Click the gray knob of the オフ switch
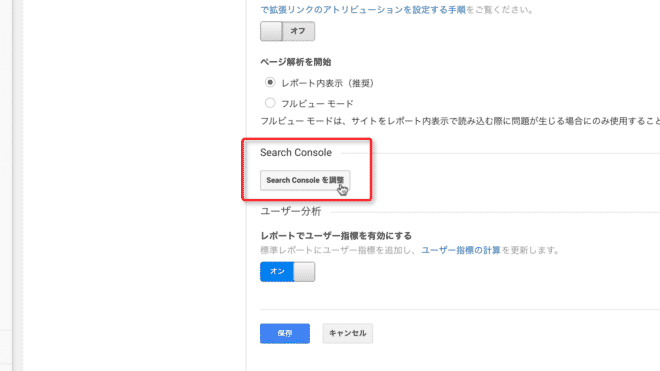This screenshot has width=660, height=371. pos(271,31)
